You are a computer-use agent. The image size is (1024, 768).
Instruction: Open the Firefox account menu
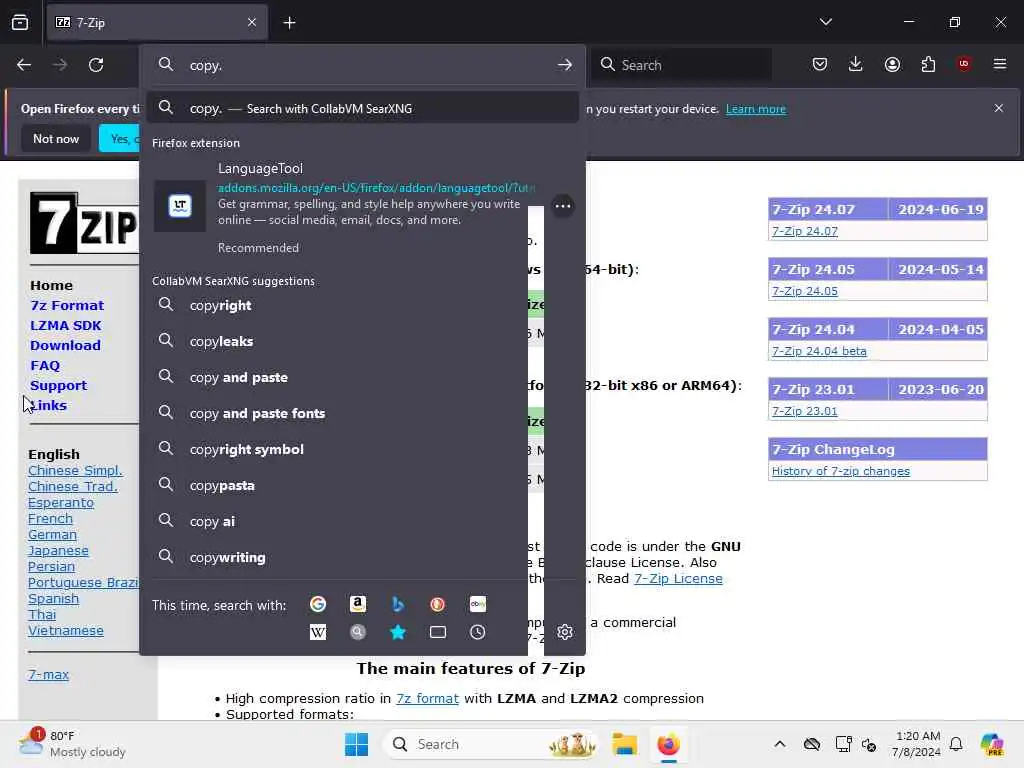(x=892, y=64)
